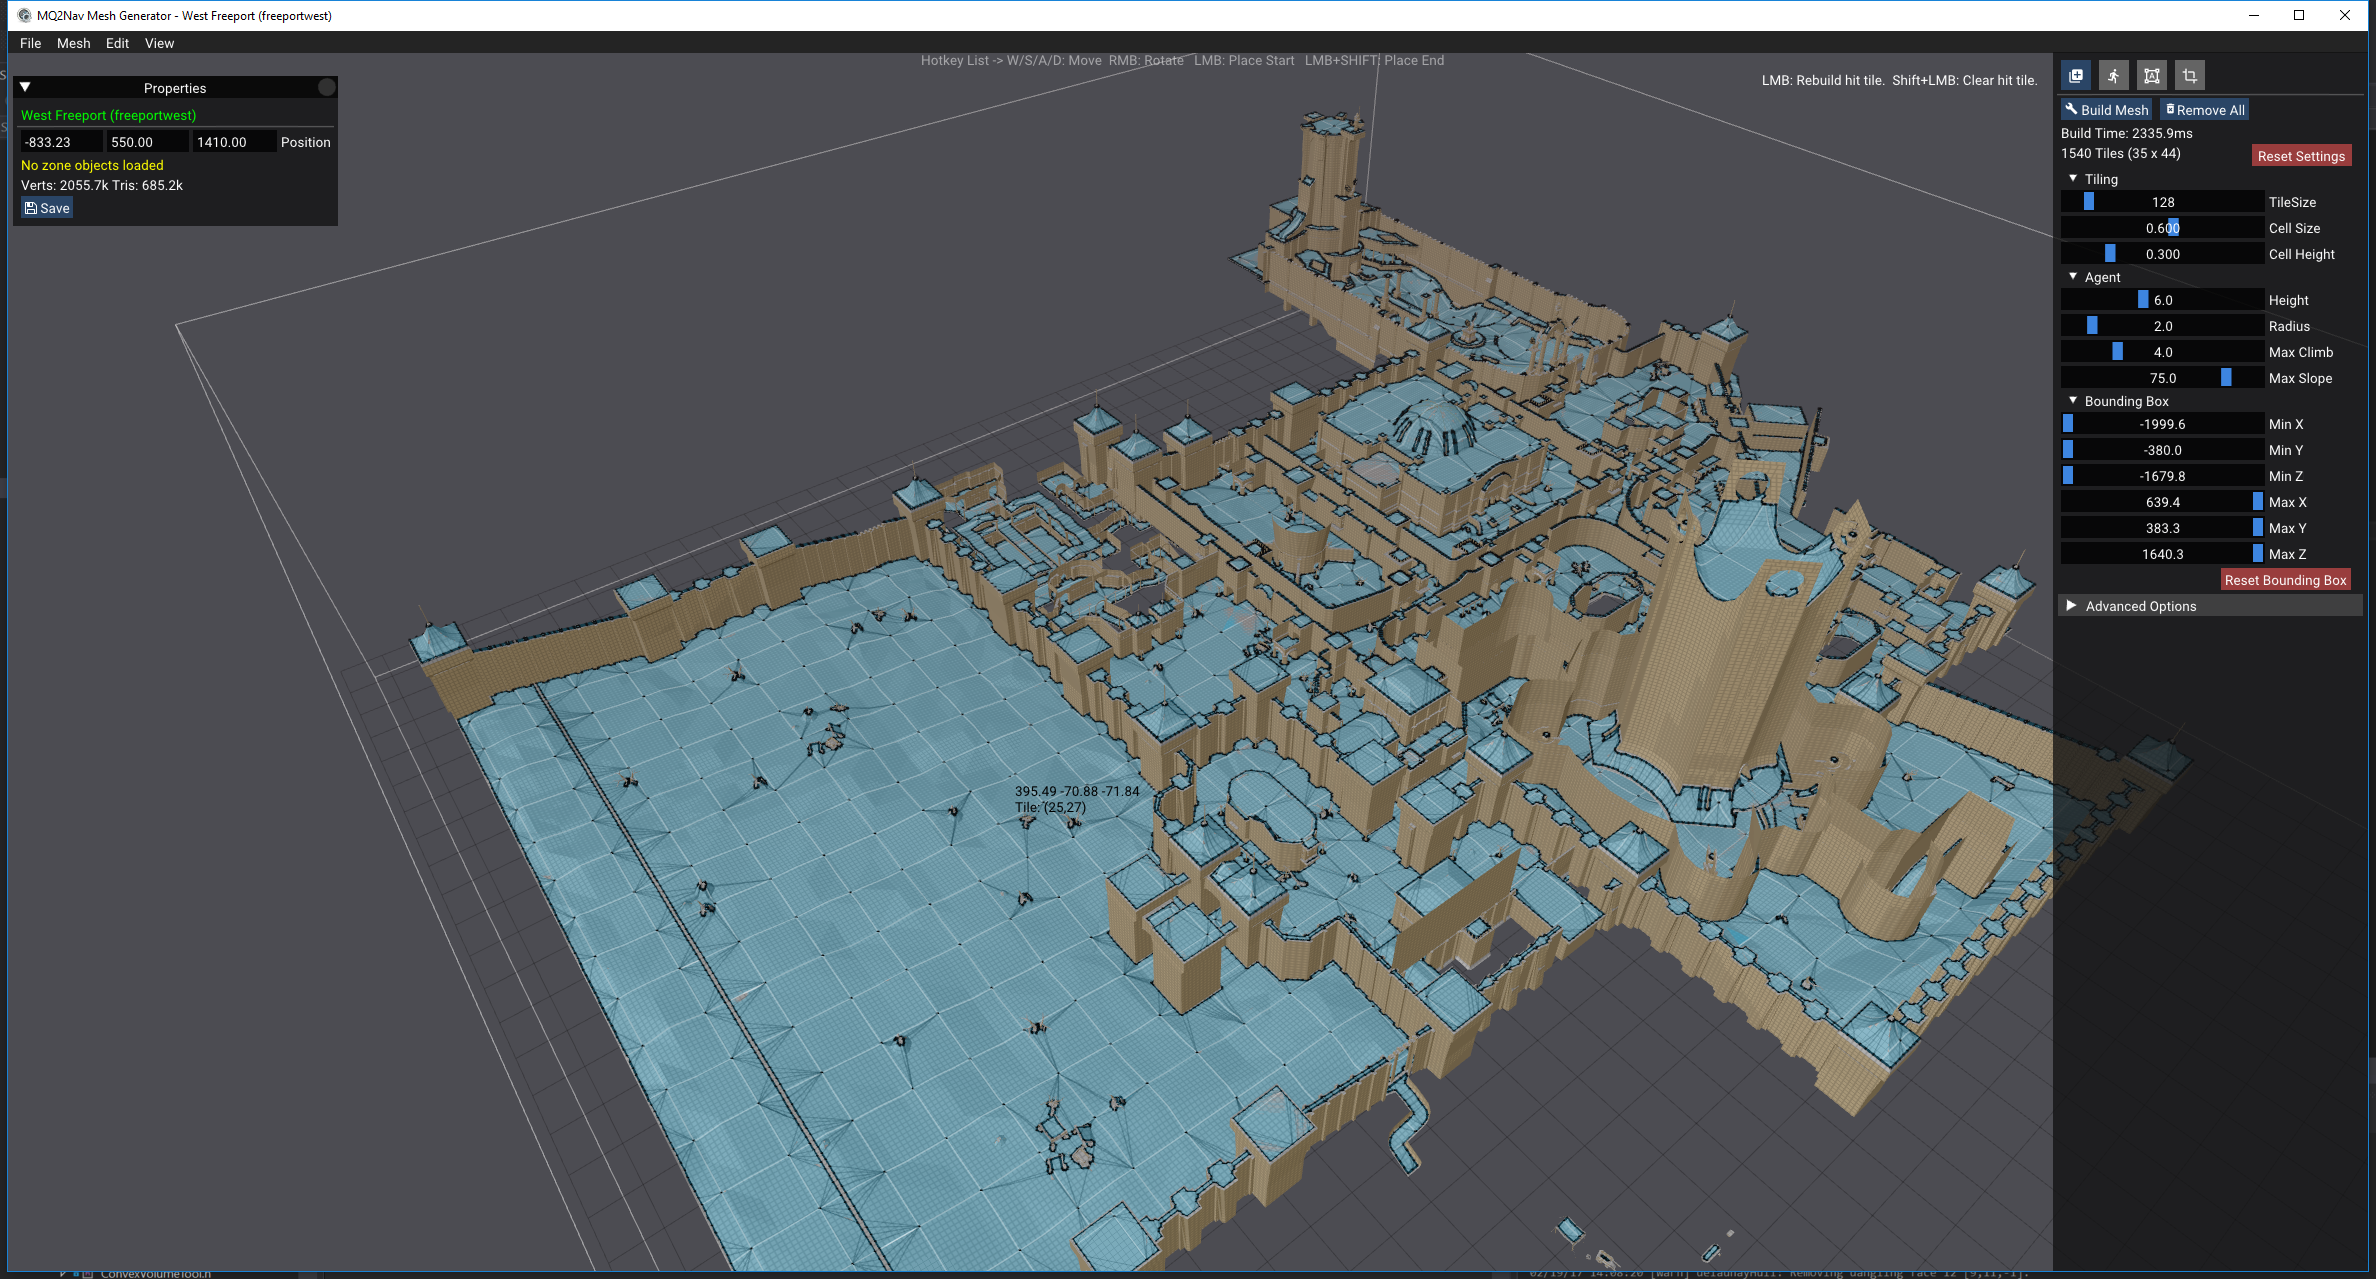Click the first Position field showing -833.23
Image resolution: width=2376 pixels, height=1279 pixels.
(61, 142)
